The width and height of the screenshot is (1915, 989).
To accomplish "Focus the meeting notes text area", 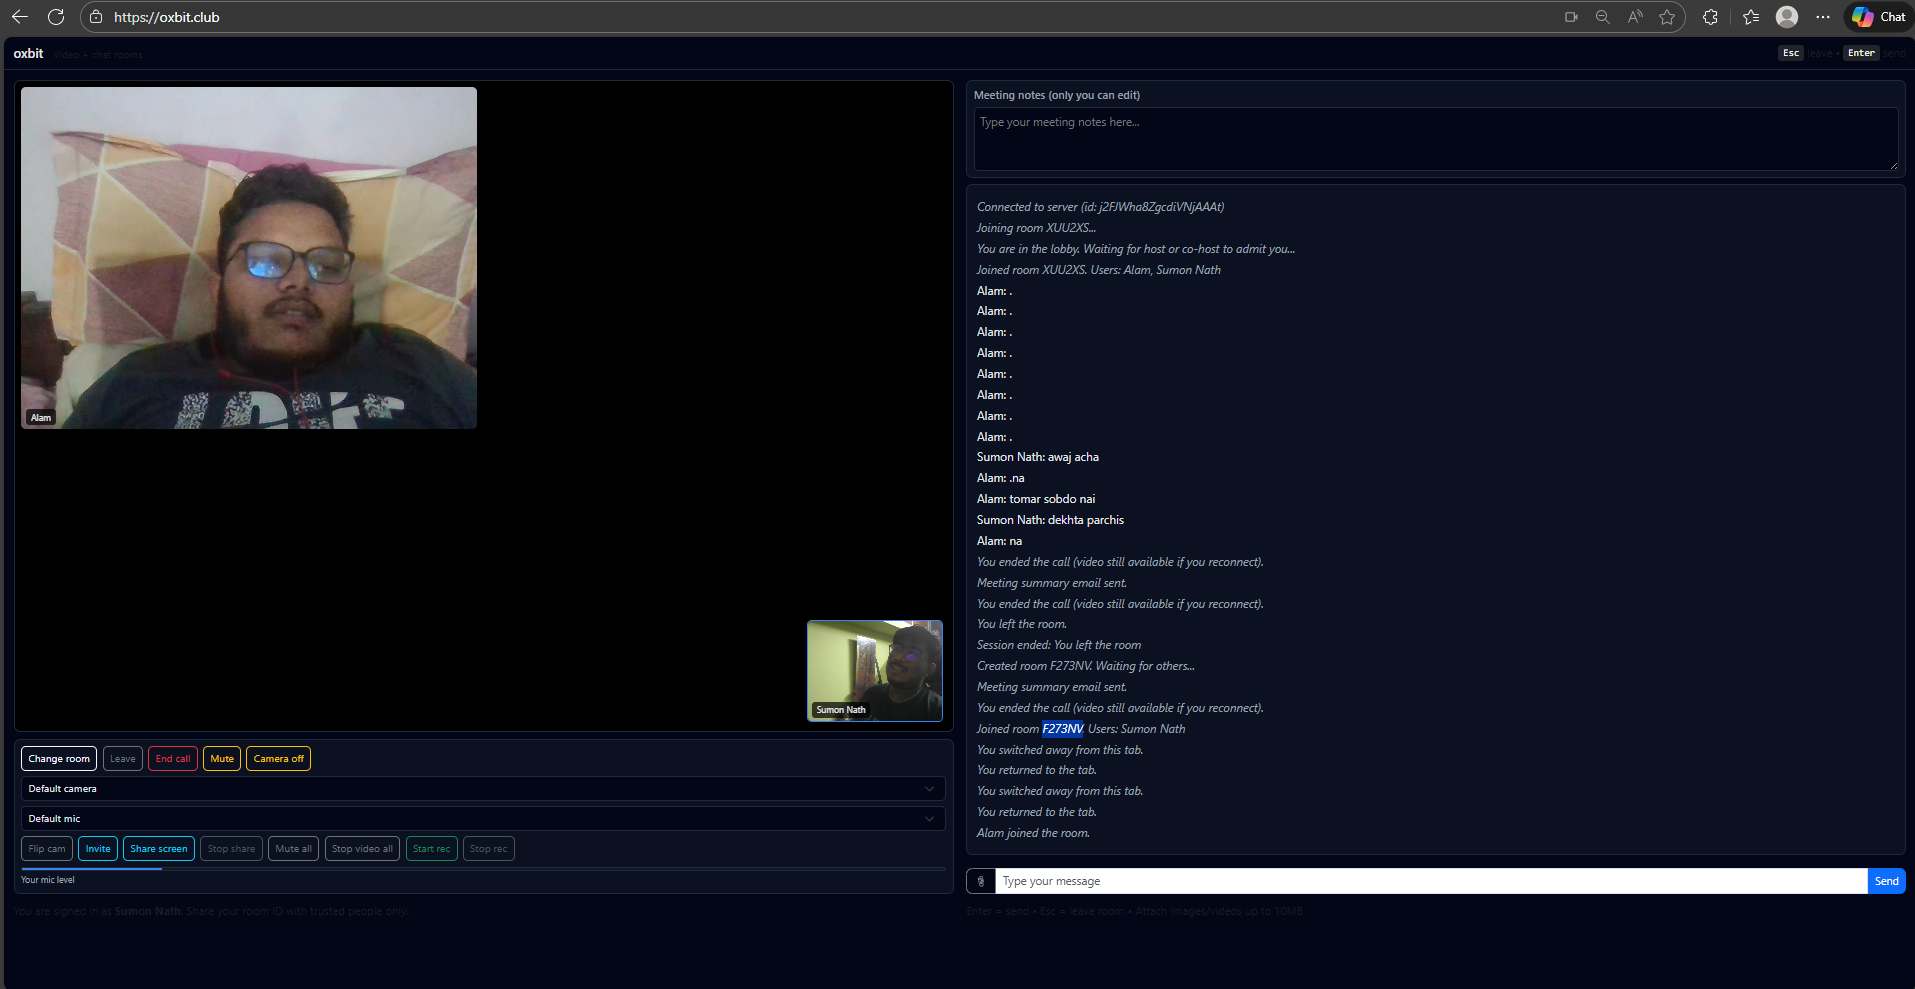I will pyautogui.click(x=1434, y=138).
